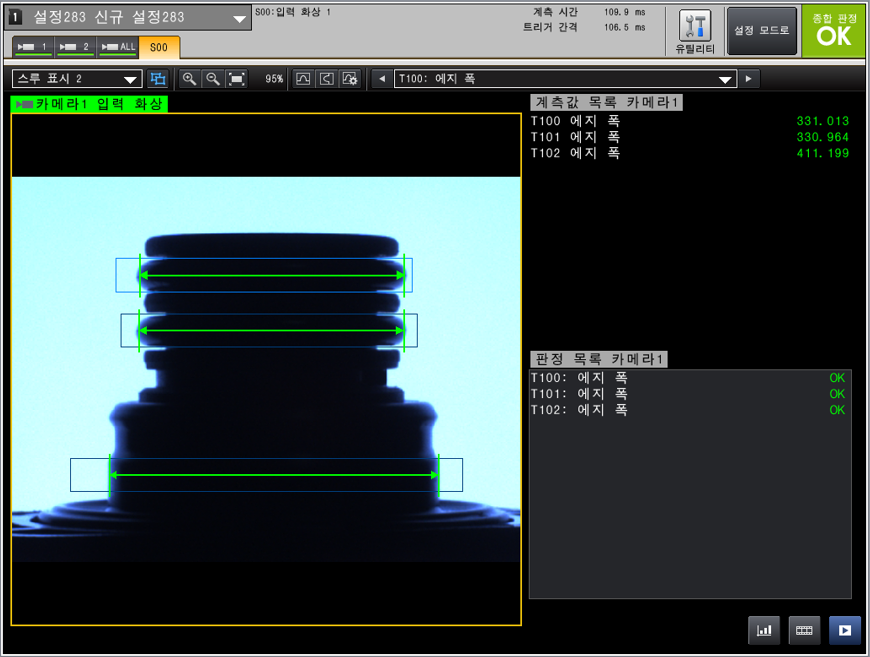
Task: Fit image to screen icon
Action: click(237, 79)
